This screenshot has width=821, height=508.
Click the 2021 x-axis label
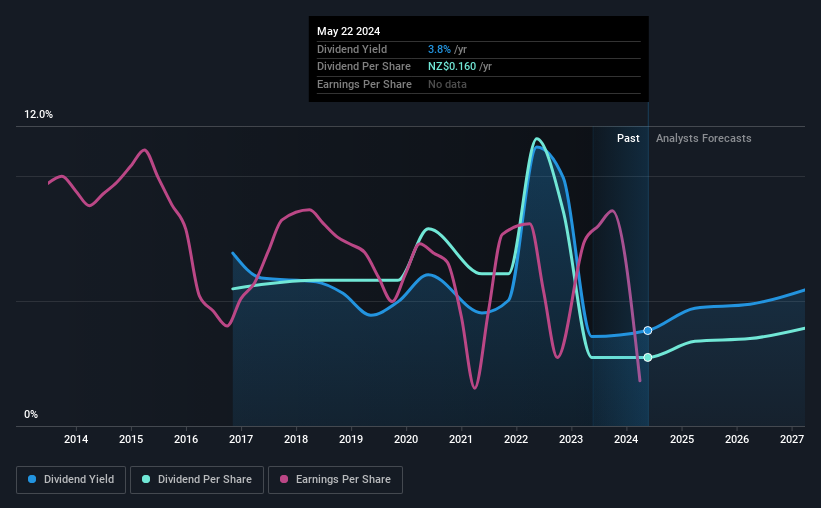pyautogui.click(x=461, y=439)
